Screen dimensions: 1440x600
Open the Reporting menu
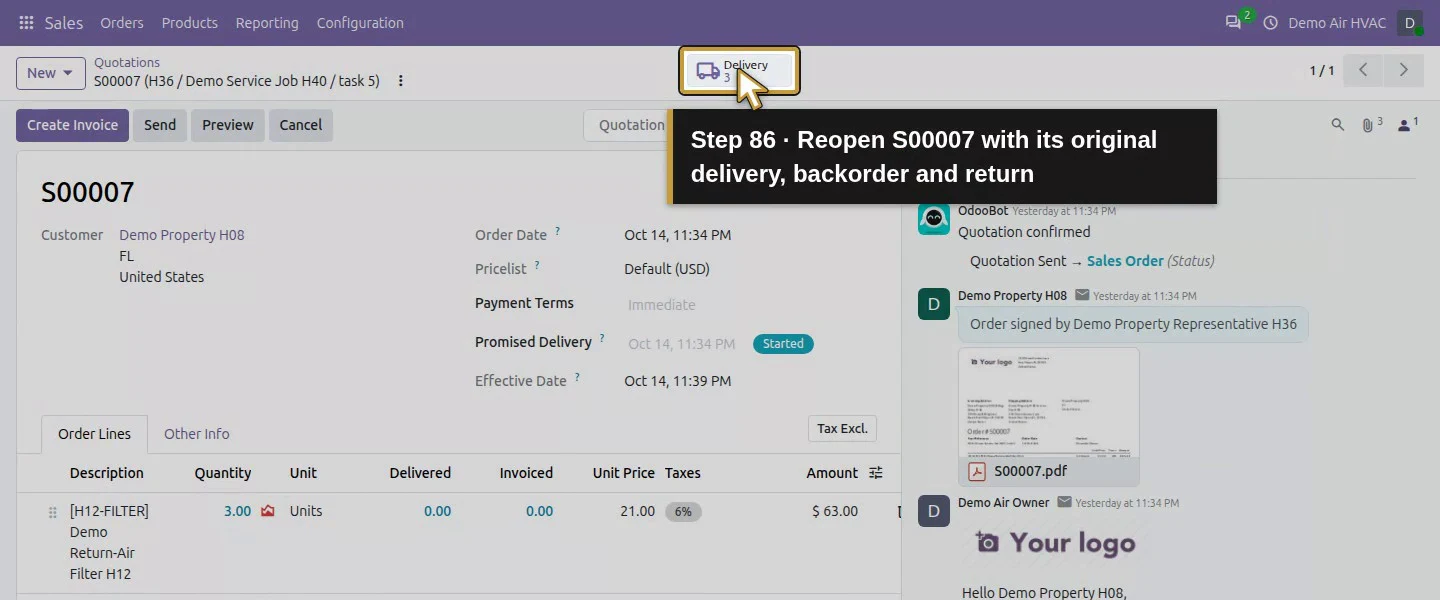[267, 23]
